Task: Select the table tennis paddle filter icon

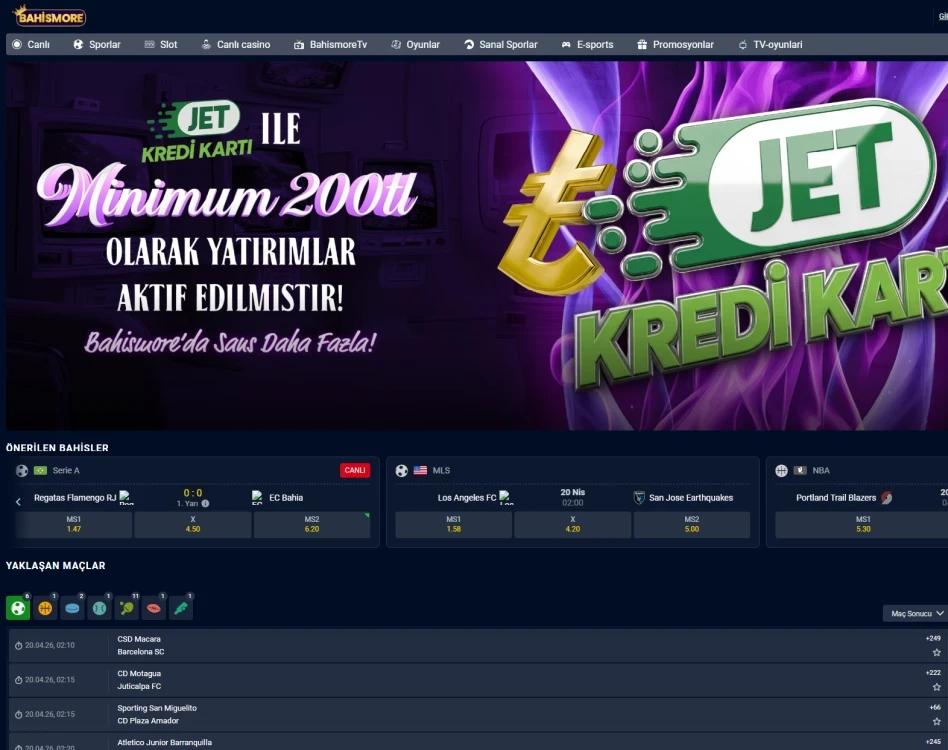Action: [x=127, y=608]
